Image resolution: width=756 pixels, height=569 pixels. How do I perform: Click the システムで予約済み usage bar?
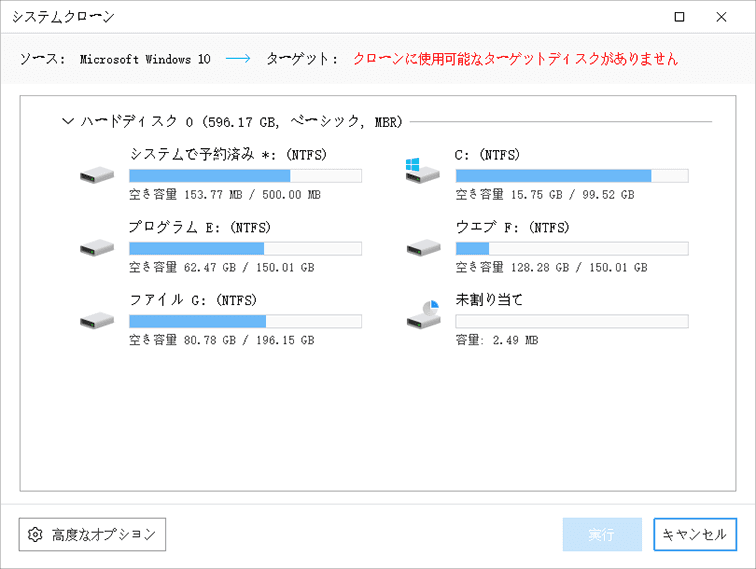point(245,176)
